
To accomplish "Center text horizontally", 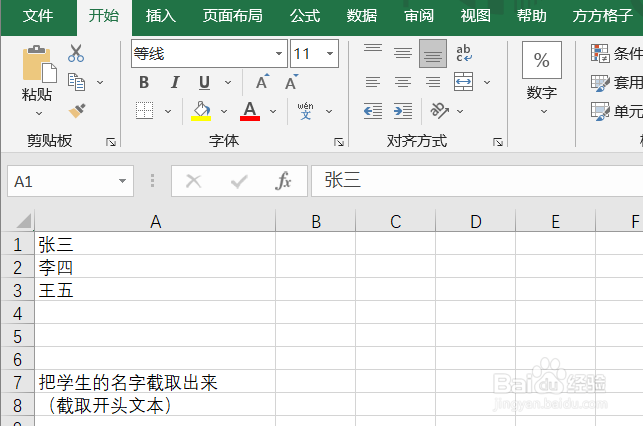I will (x=403, y=82).
